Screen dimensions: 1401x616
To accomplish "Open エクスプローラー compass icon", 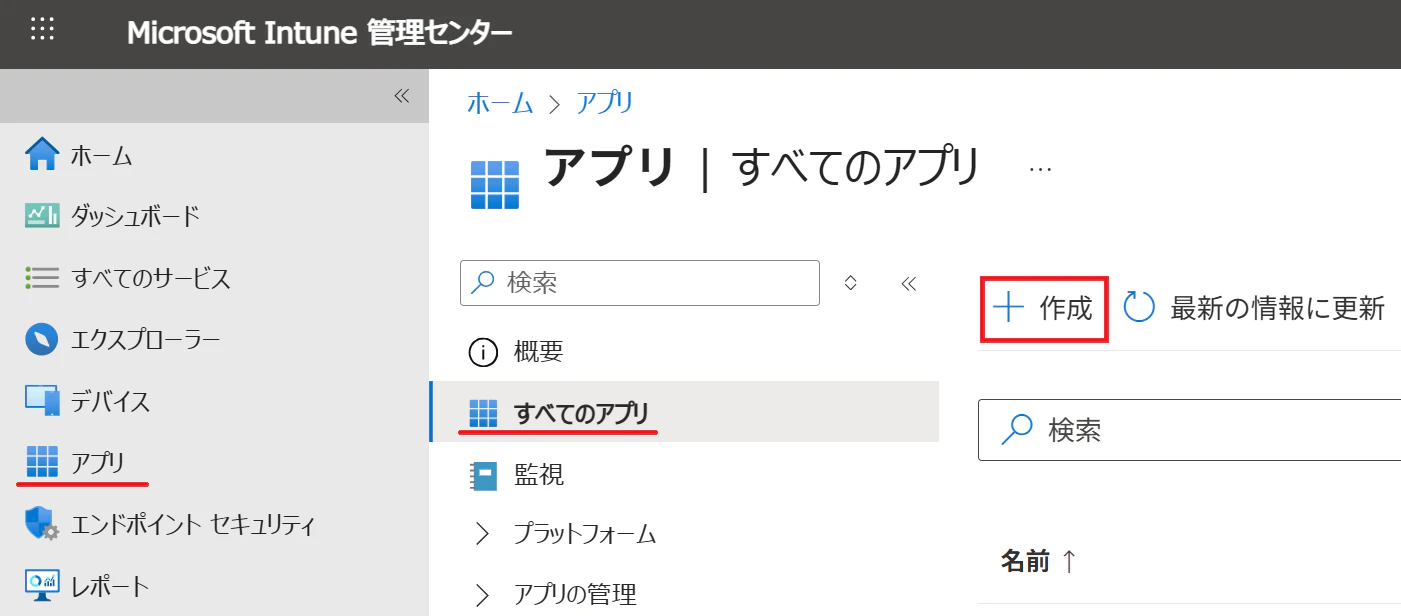I will pyautogui.click(x=42, y=339).
